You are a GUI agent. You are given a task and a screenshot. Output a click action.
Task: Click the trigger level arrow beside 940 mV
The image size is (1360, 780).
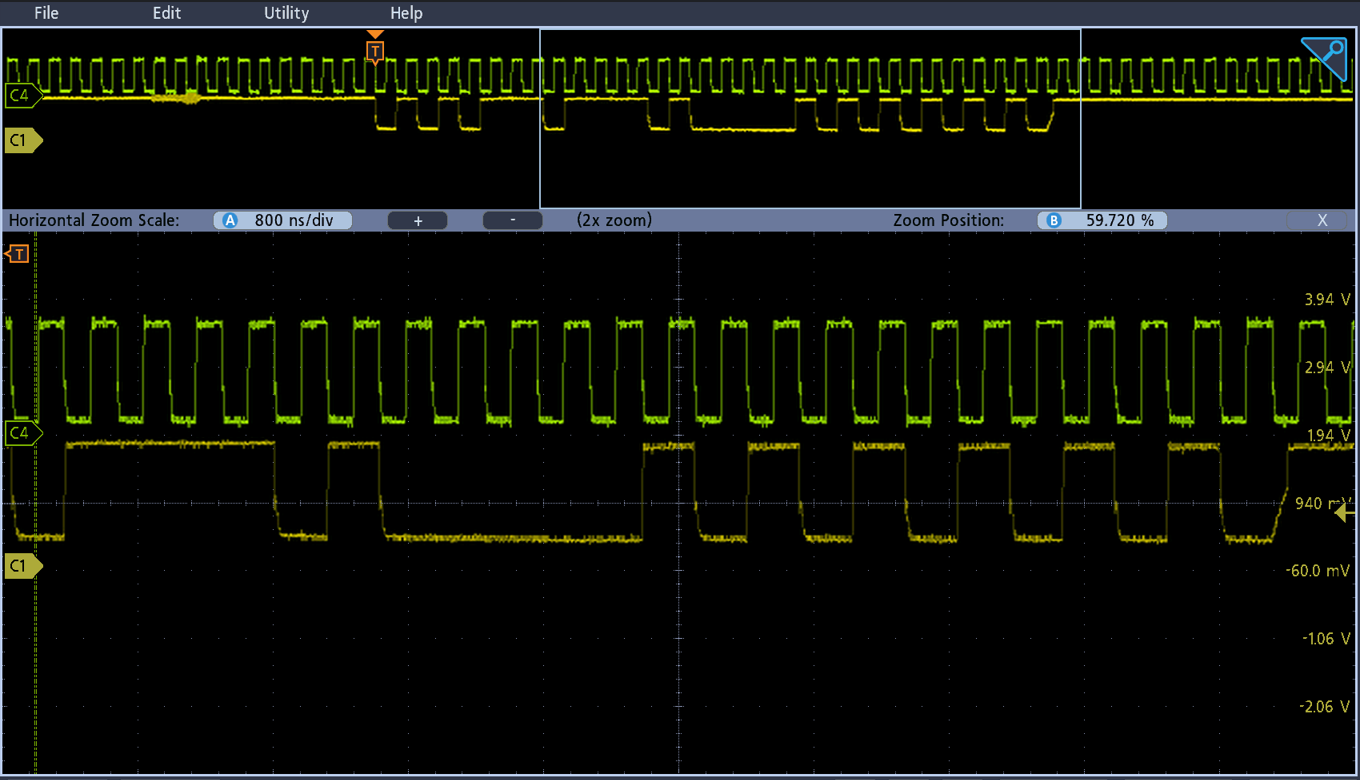[x=1345, y=512]
